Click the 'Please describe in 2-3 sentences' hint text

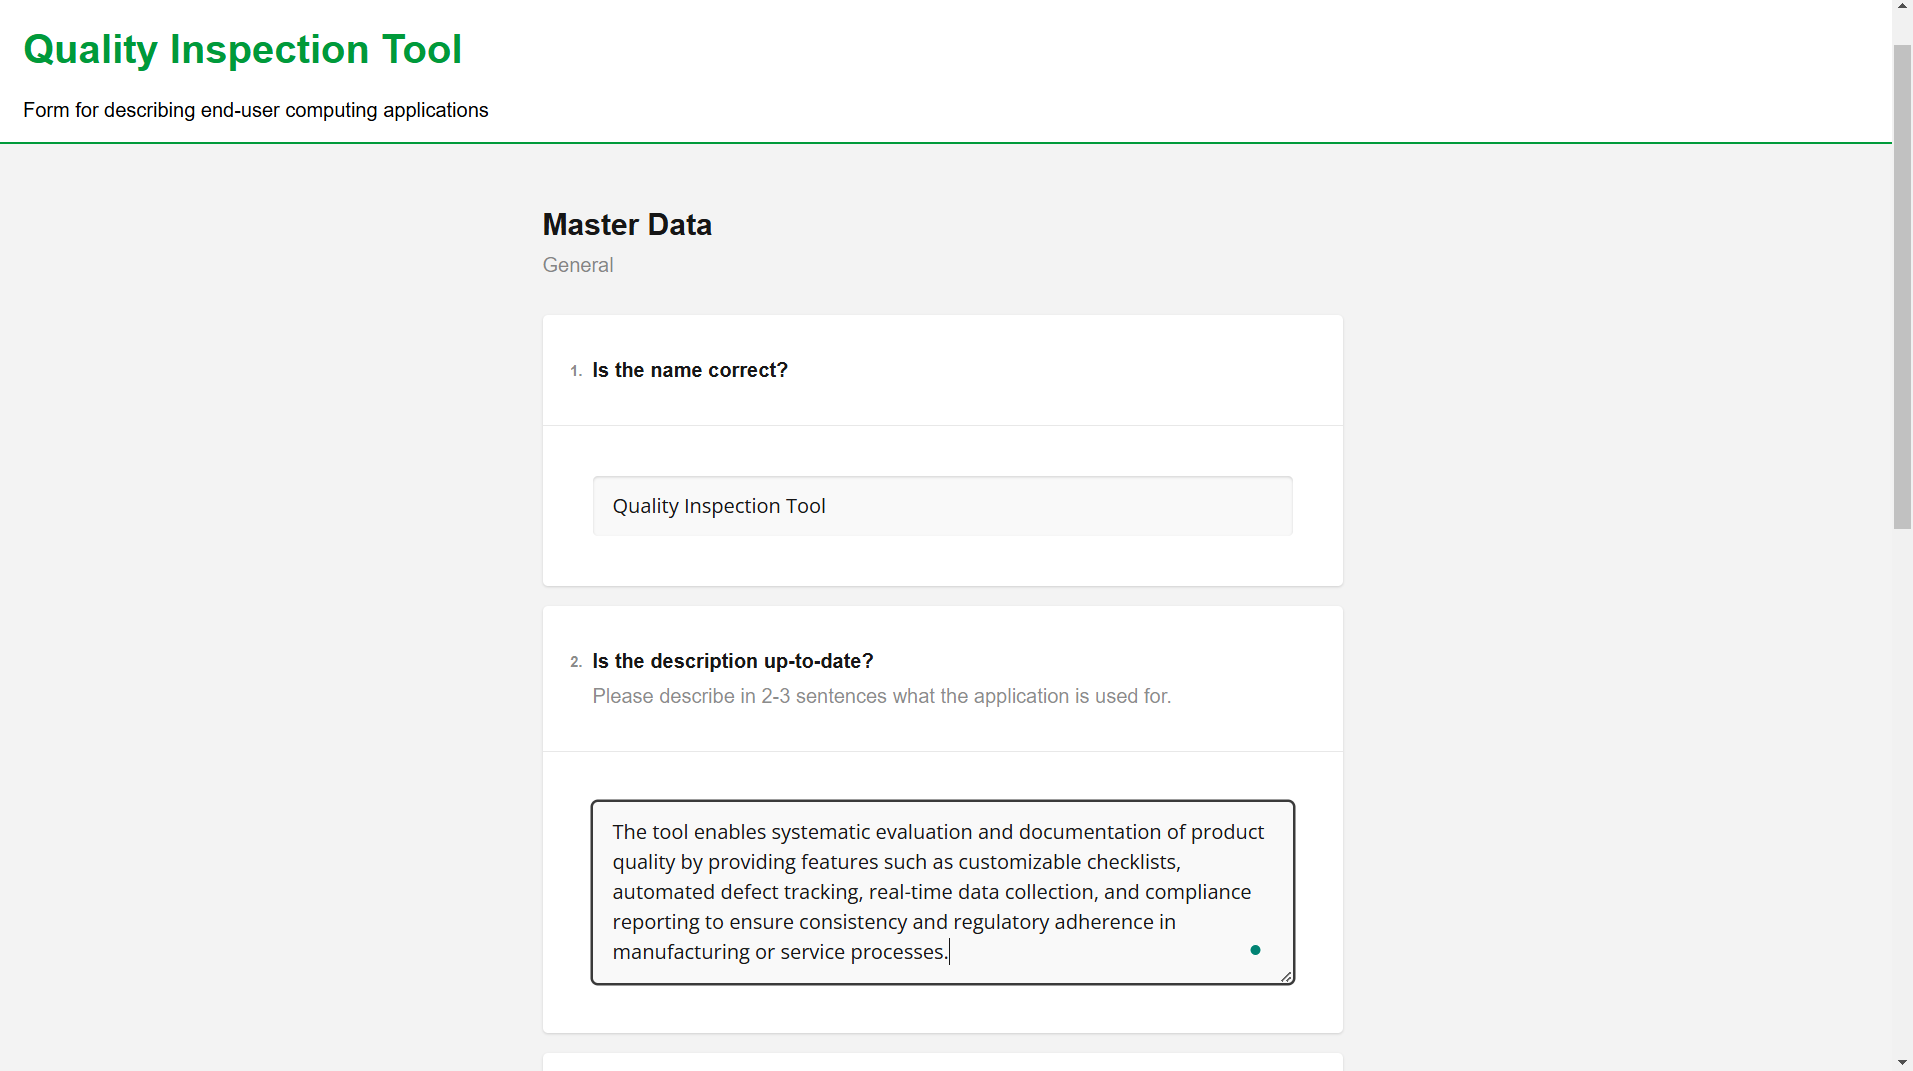click(882, 696)
